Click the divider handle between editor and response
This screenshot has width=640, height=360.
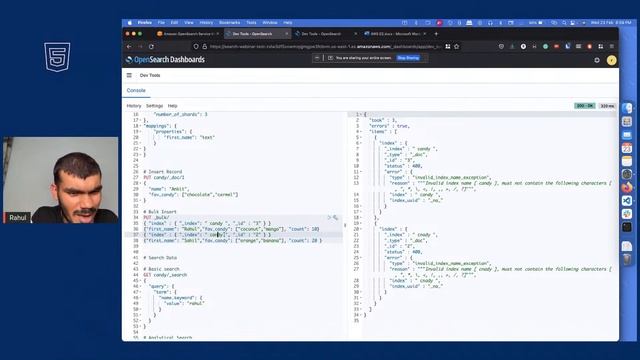(x=345, y=225)
